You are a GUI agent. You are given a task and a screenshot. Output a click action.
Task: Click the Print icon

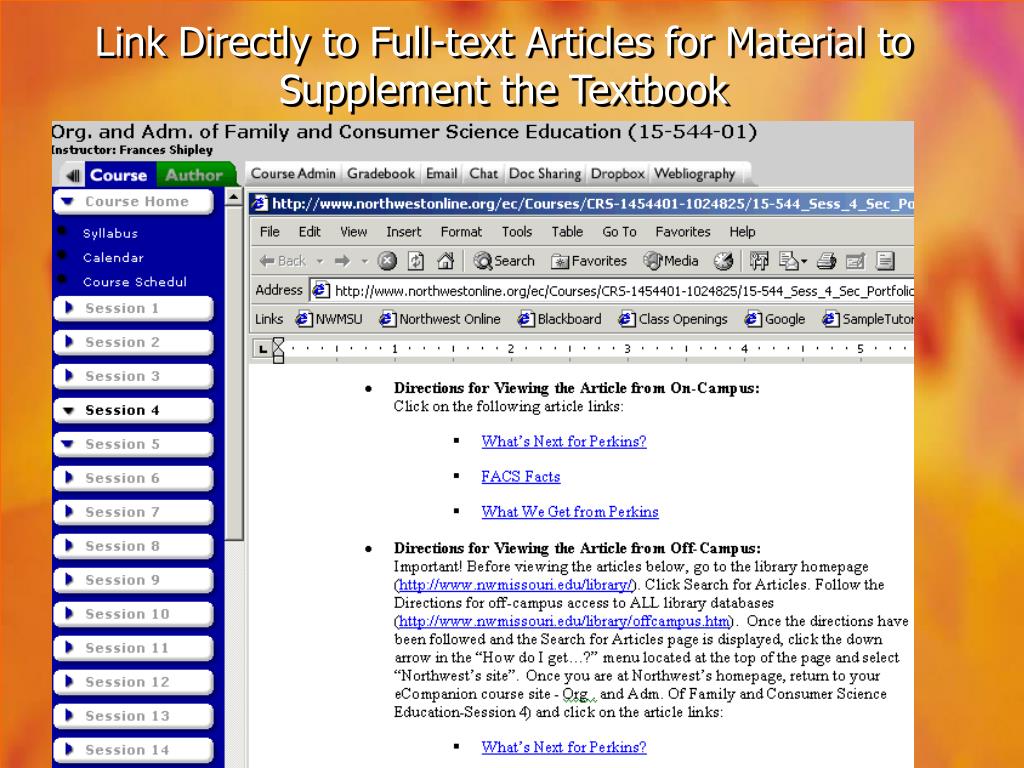tap(826, 261)
